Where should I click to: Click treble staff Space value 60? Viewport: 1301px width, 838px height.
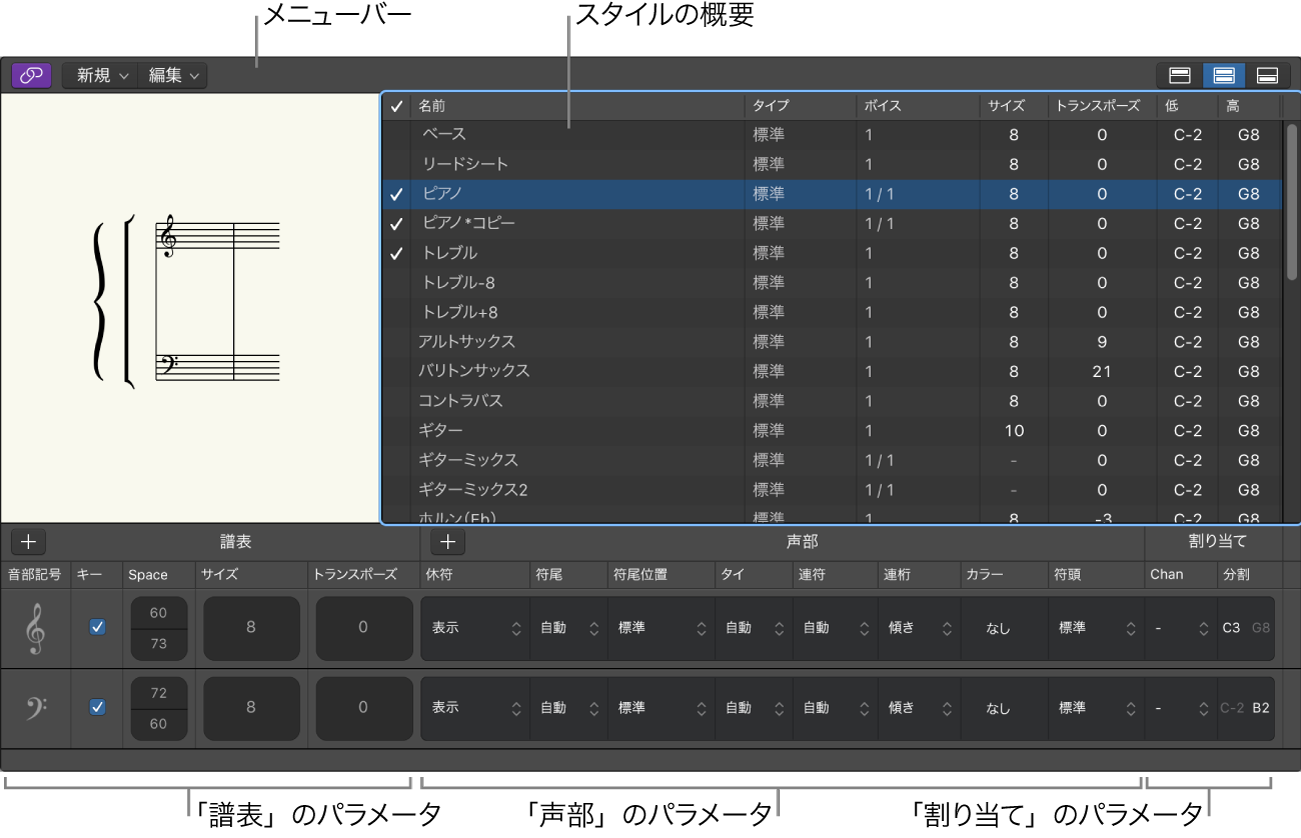(x=158, y=612)
